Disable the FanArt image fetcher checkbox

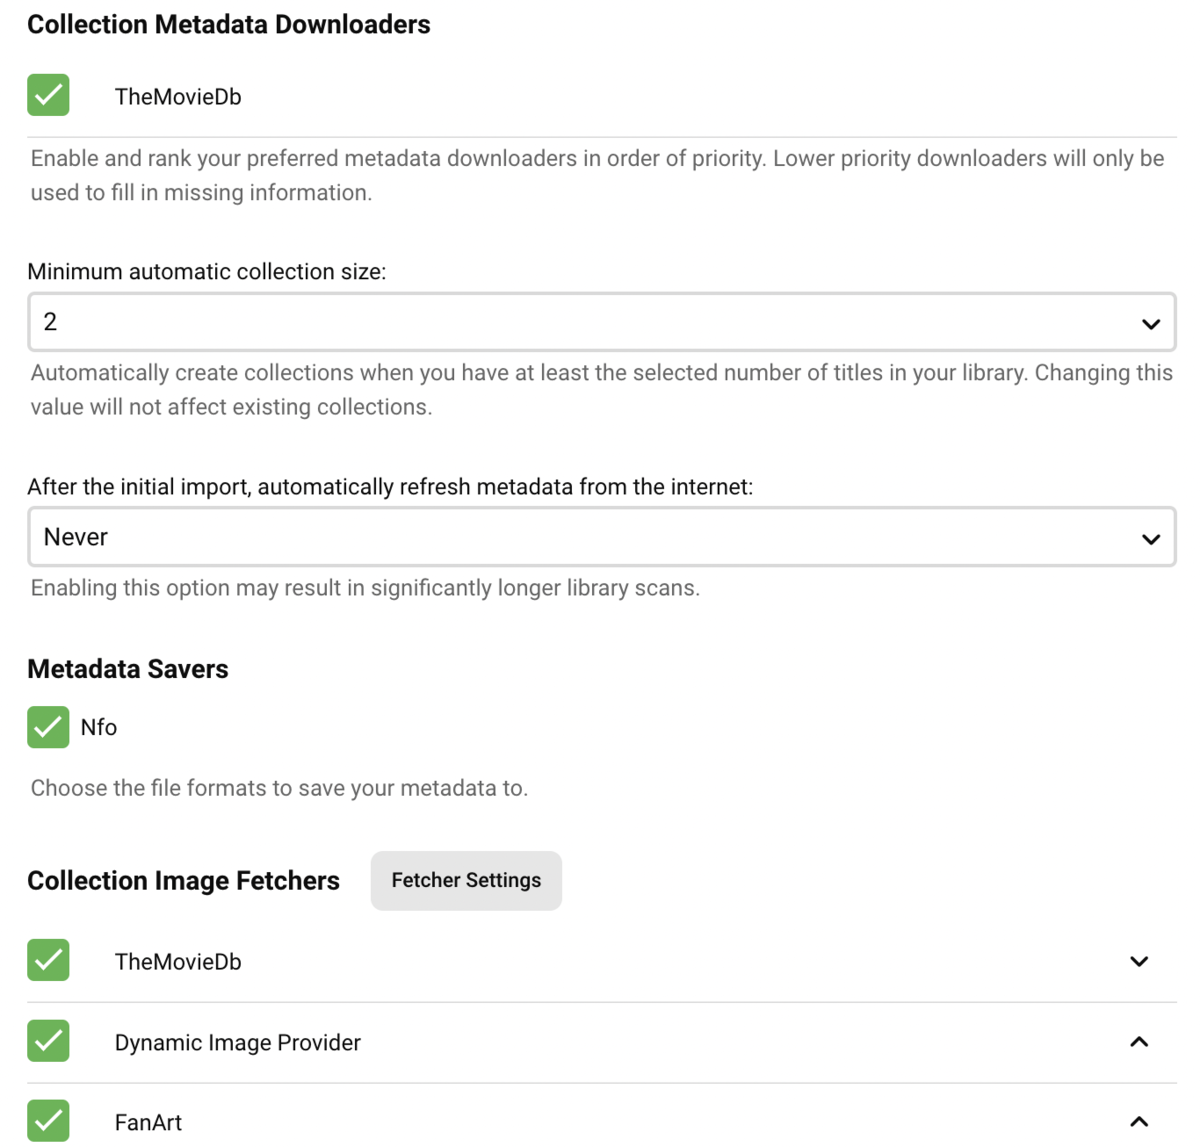coord(48,1121)
